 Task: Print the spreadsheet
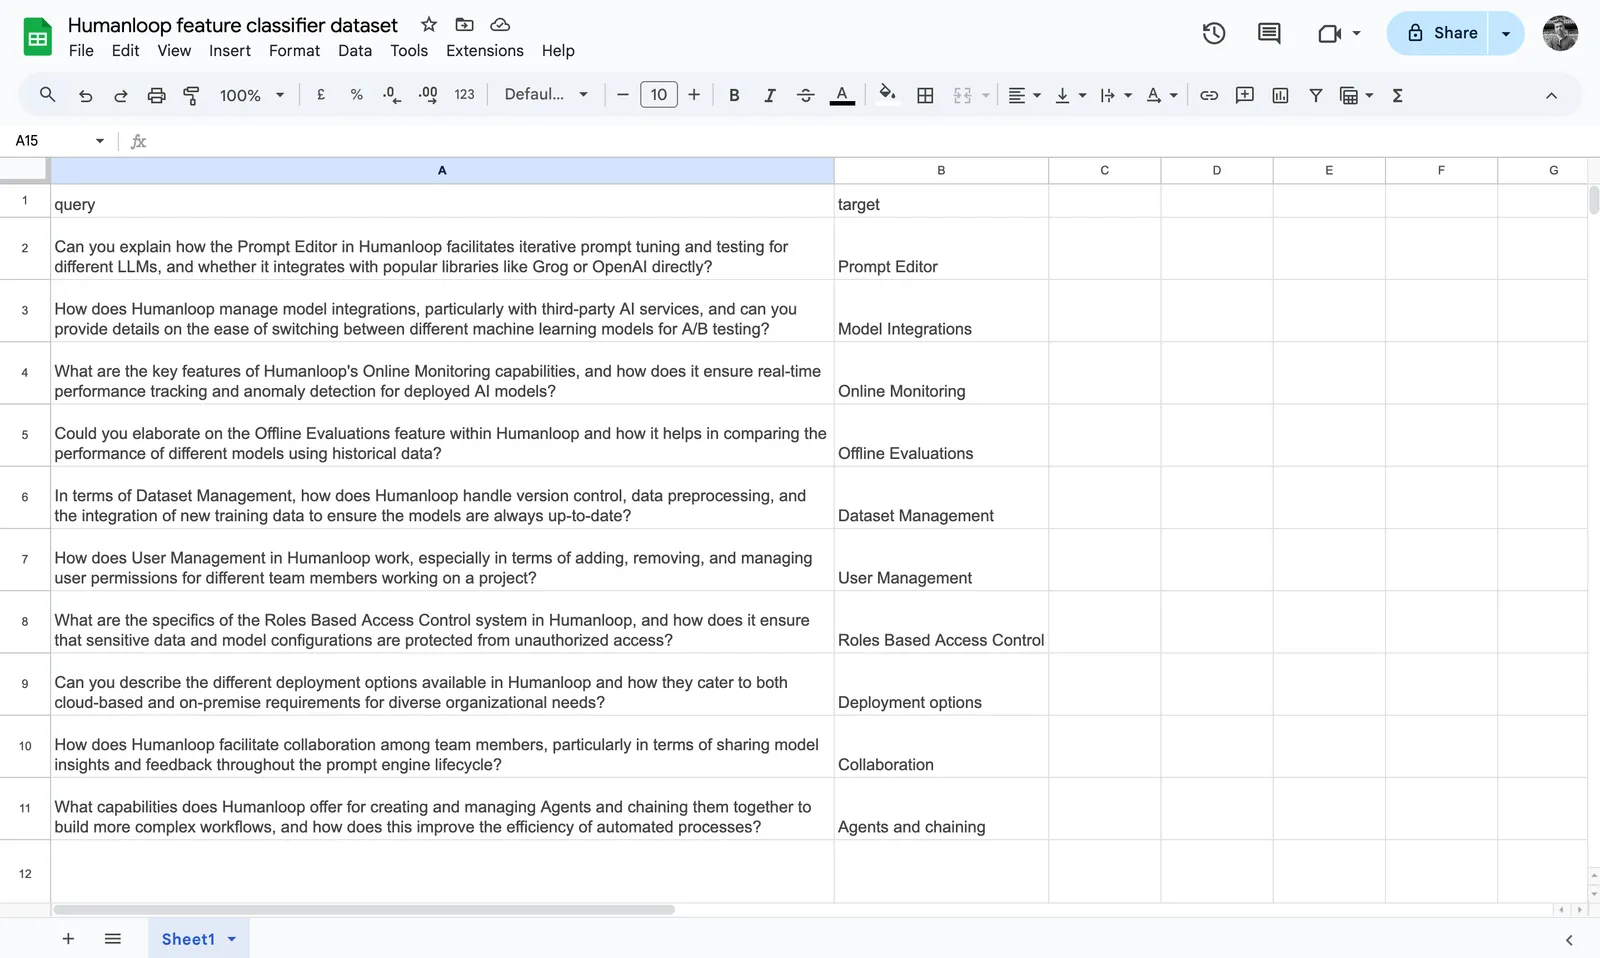(x=156, y=95)
